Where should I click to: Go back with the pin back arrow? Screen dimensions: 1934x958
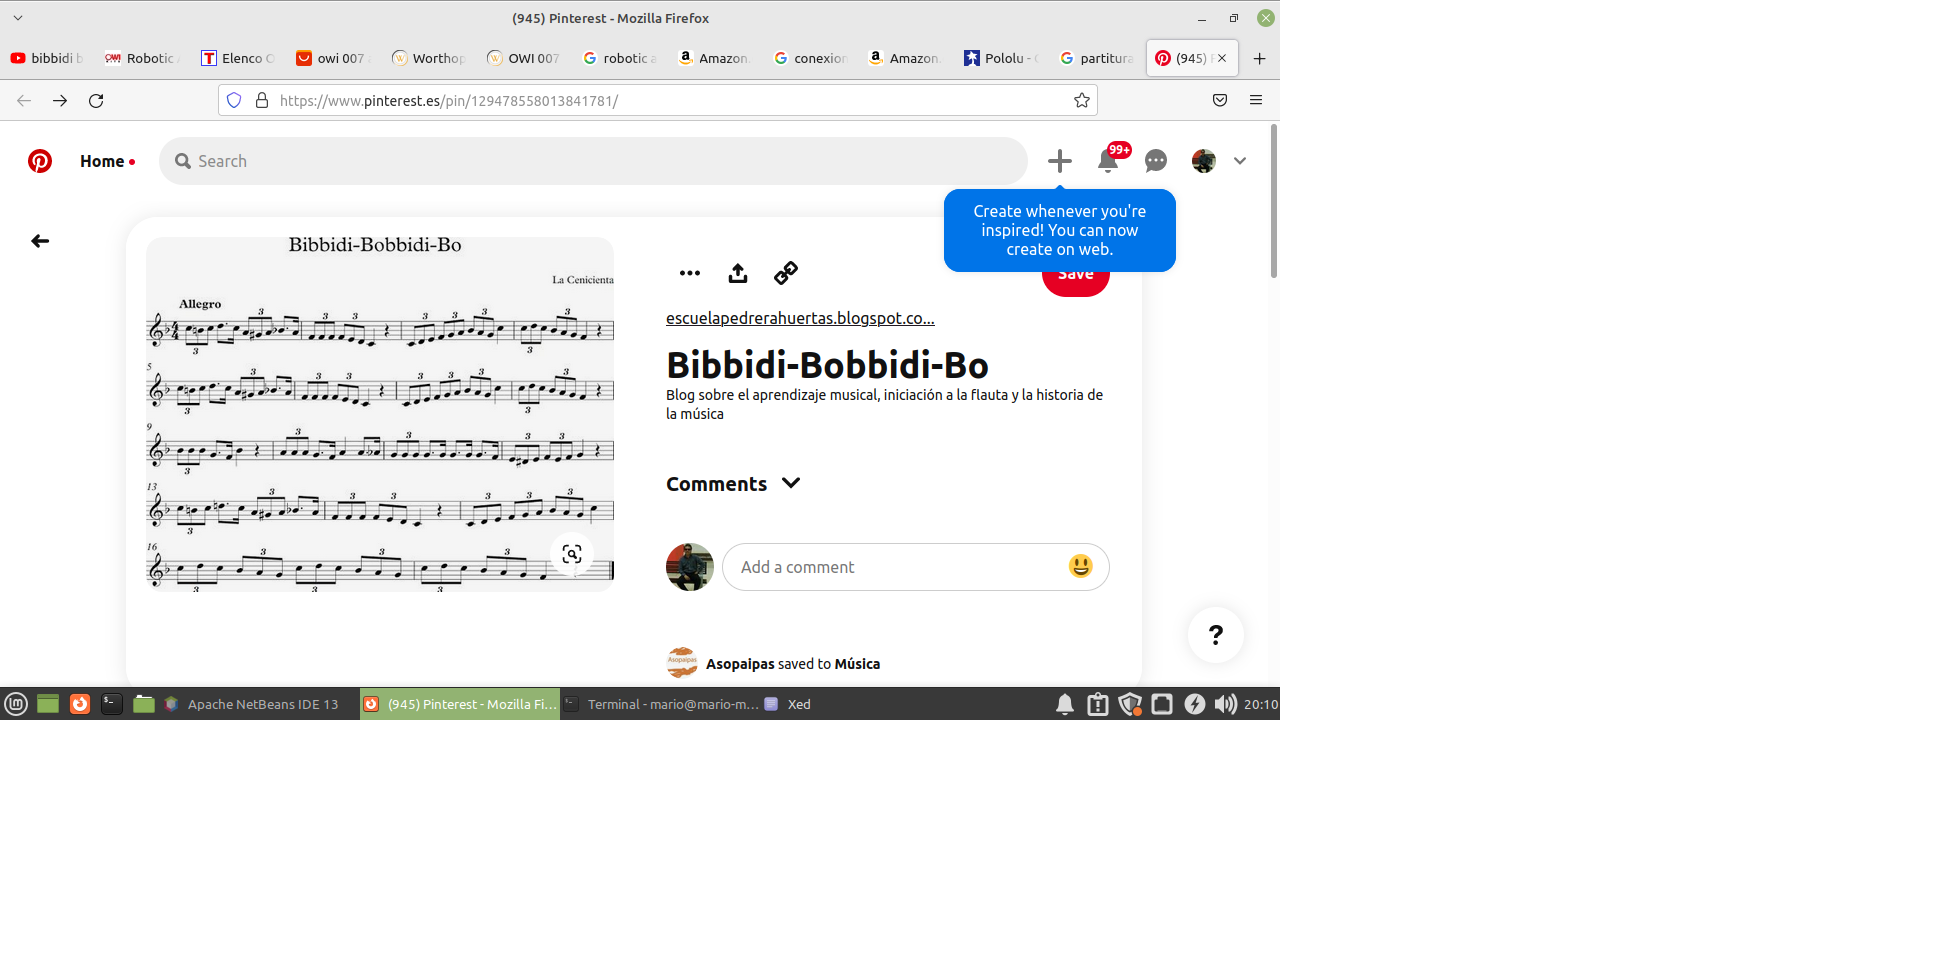coord(40,241)
